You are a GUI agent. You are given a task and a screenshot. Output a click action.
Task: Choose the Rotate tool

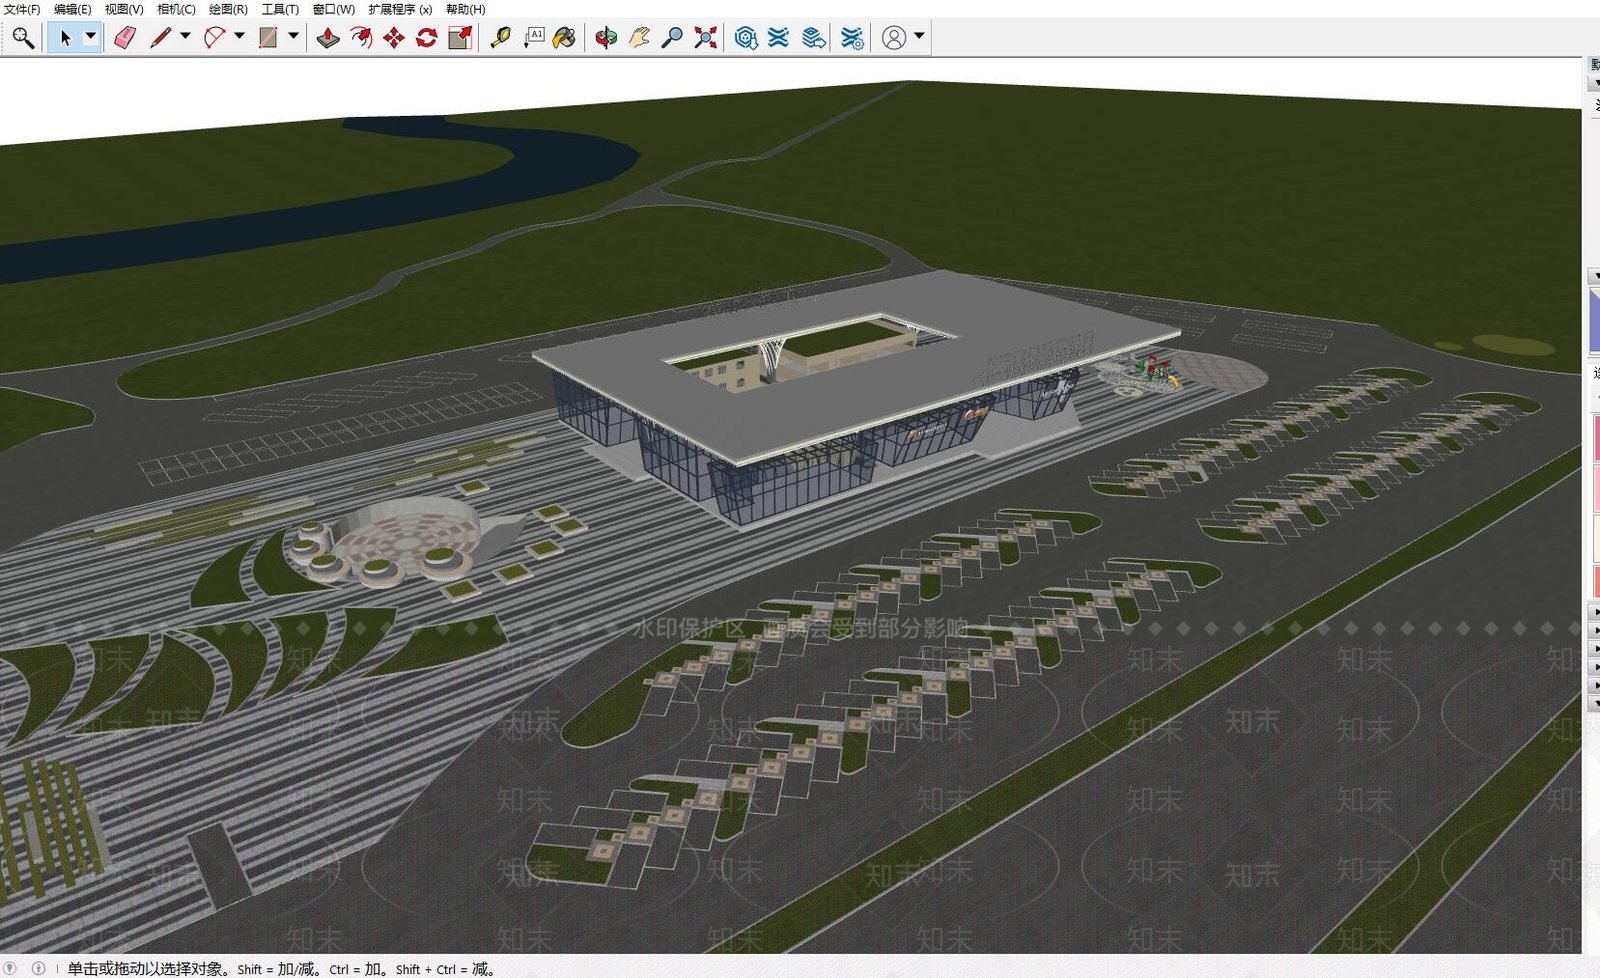tap(427, 38)
